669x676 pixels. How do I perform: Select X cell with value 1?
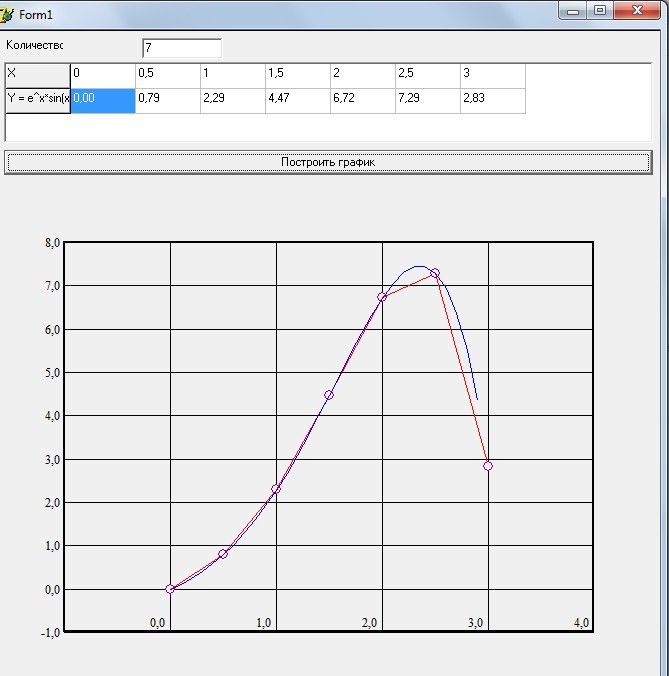coord(233,76)
